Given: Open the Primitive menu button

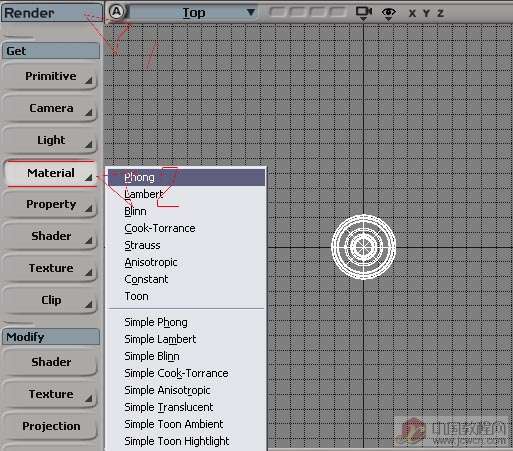Looking at the screenshot, I should point(50,76).
